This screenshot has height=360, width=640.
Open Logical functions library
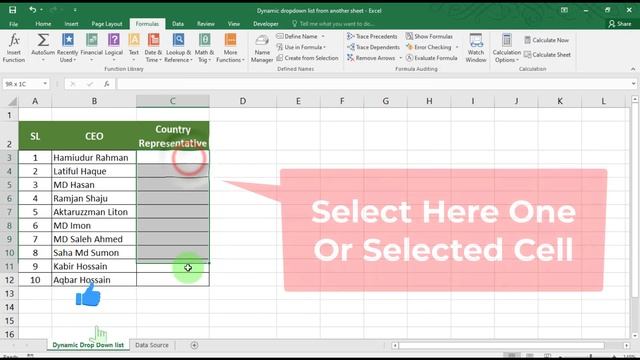click(x=114, y=48)
